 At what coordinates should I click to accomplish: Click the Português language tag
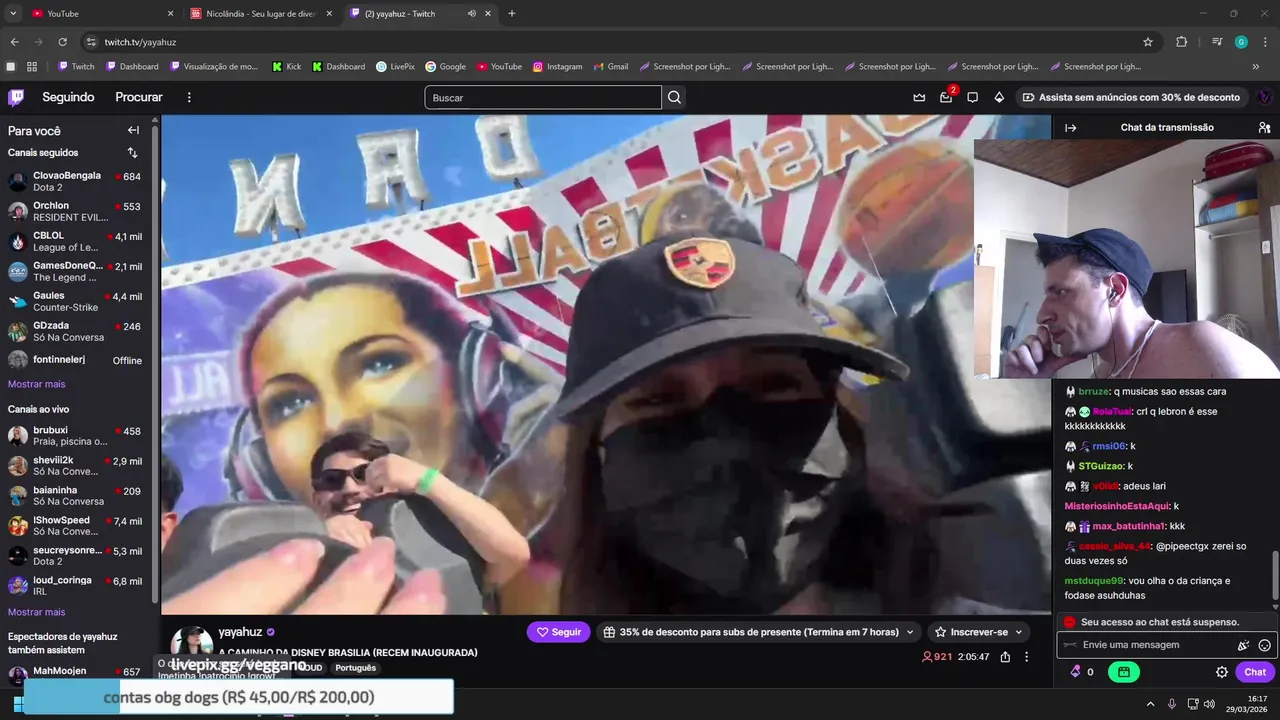355,668
